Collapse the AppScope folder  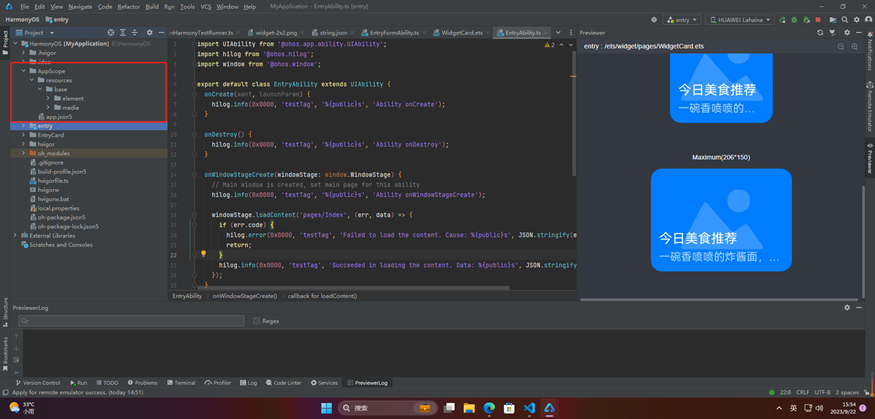(23, 71)
